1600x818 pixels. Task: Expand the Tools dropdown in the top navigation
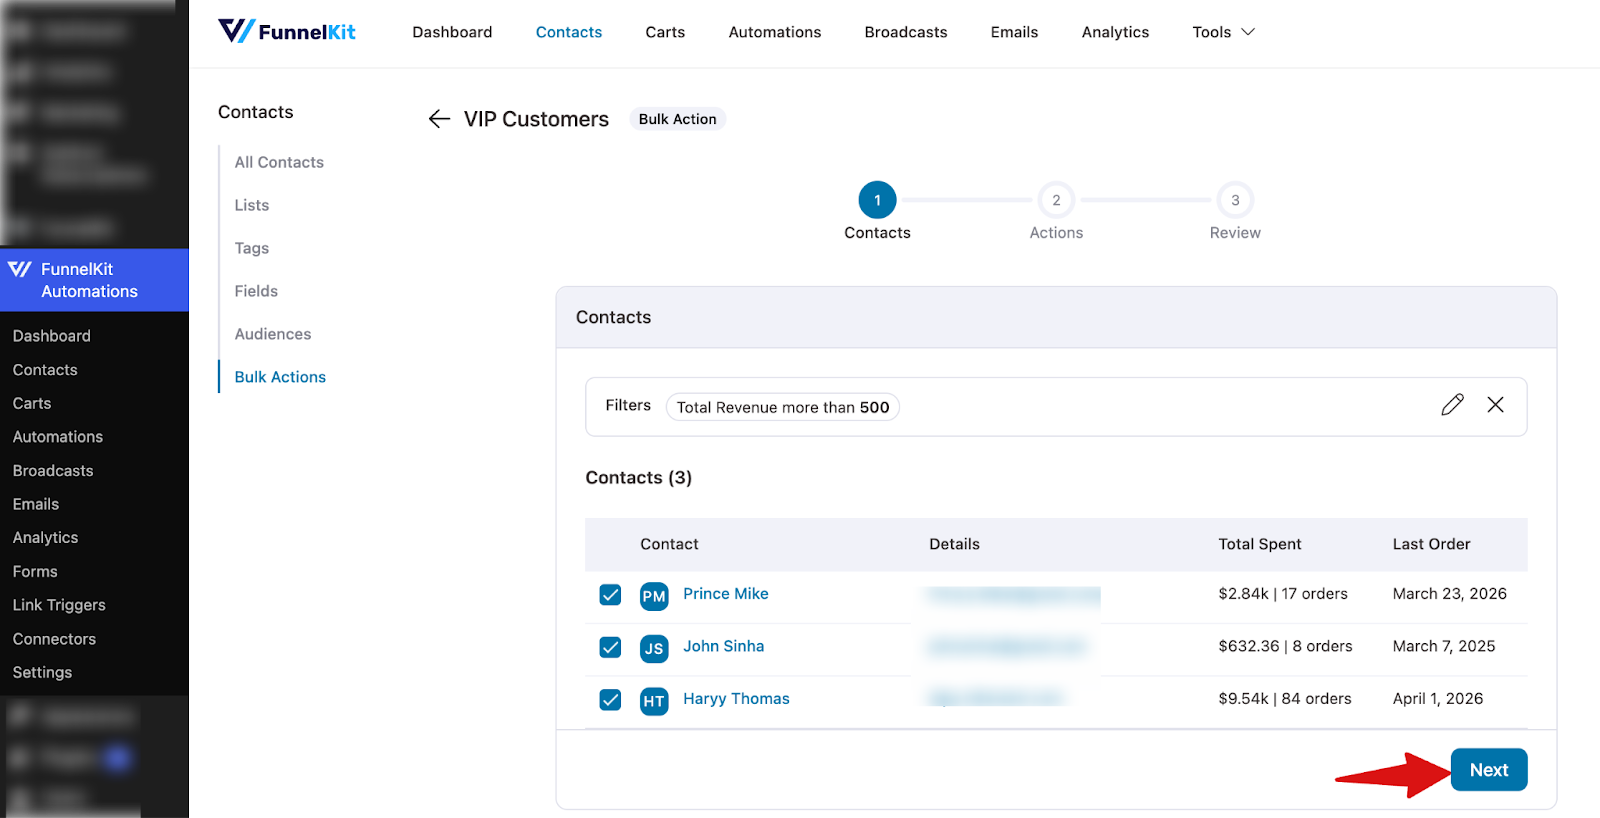pos(1223,32)
